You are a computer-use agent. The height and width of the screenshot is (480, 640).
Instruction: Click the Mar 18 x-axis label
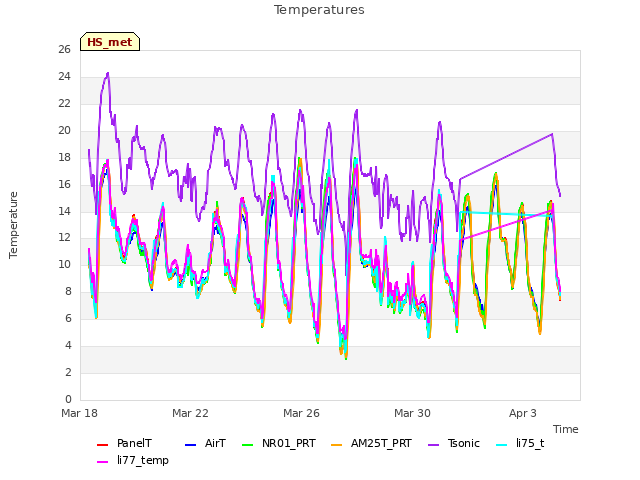79,413
